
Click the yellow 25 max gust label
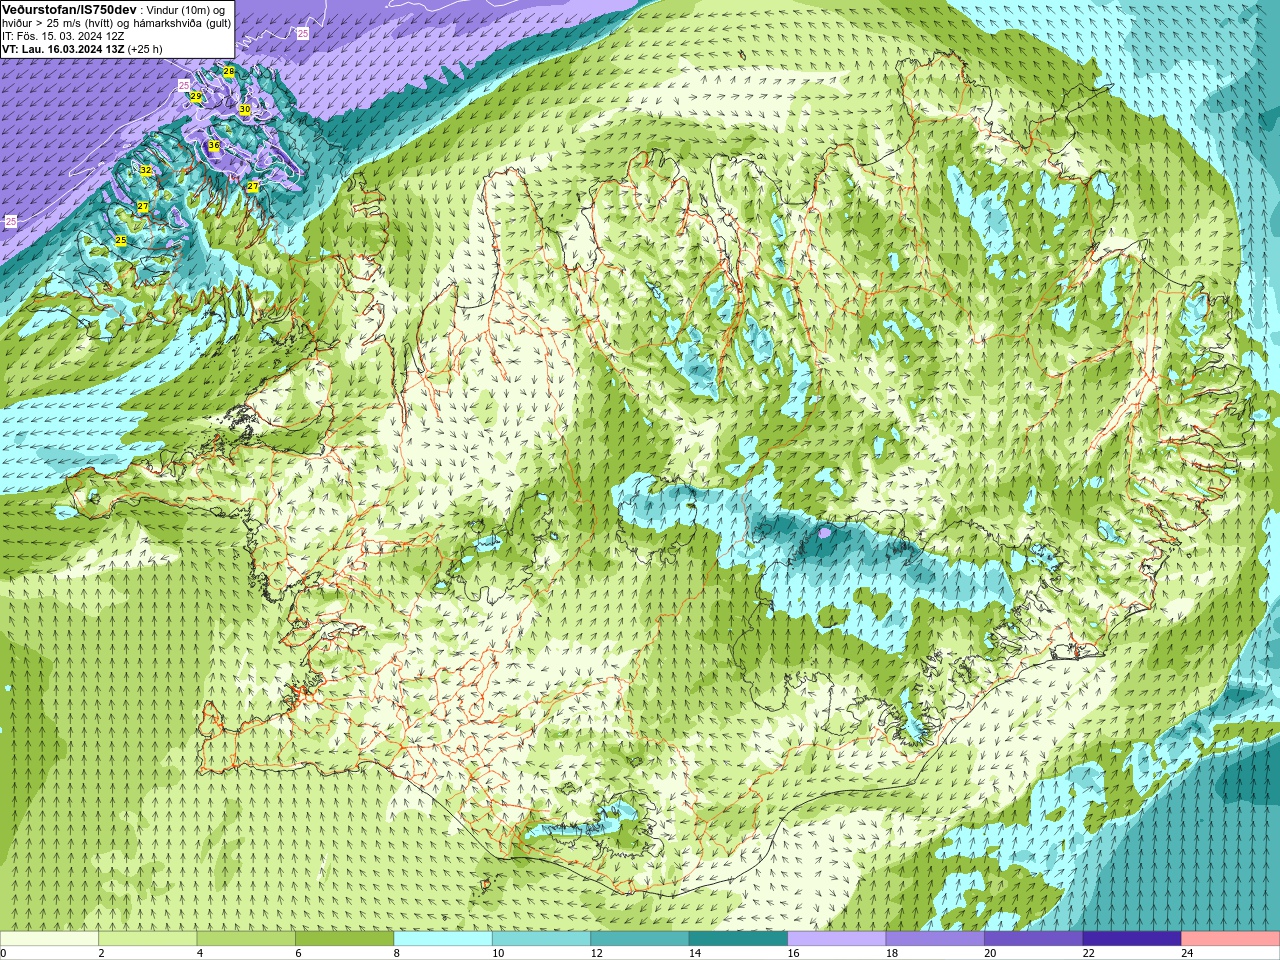[x=121, y=241]
